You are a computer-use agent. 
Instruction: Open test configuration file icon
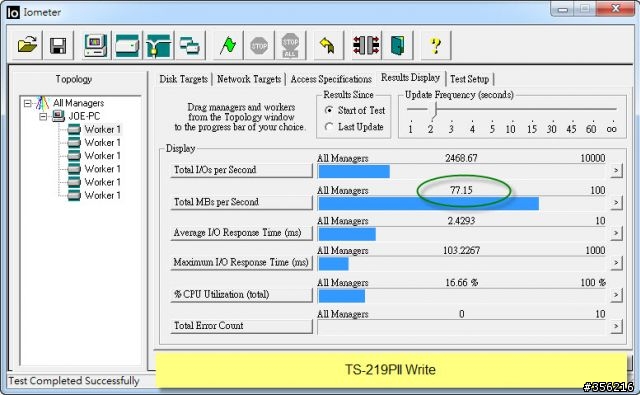point(27,45)
